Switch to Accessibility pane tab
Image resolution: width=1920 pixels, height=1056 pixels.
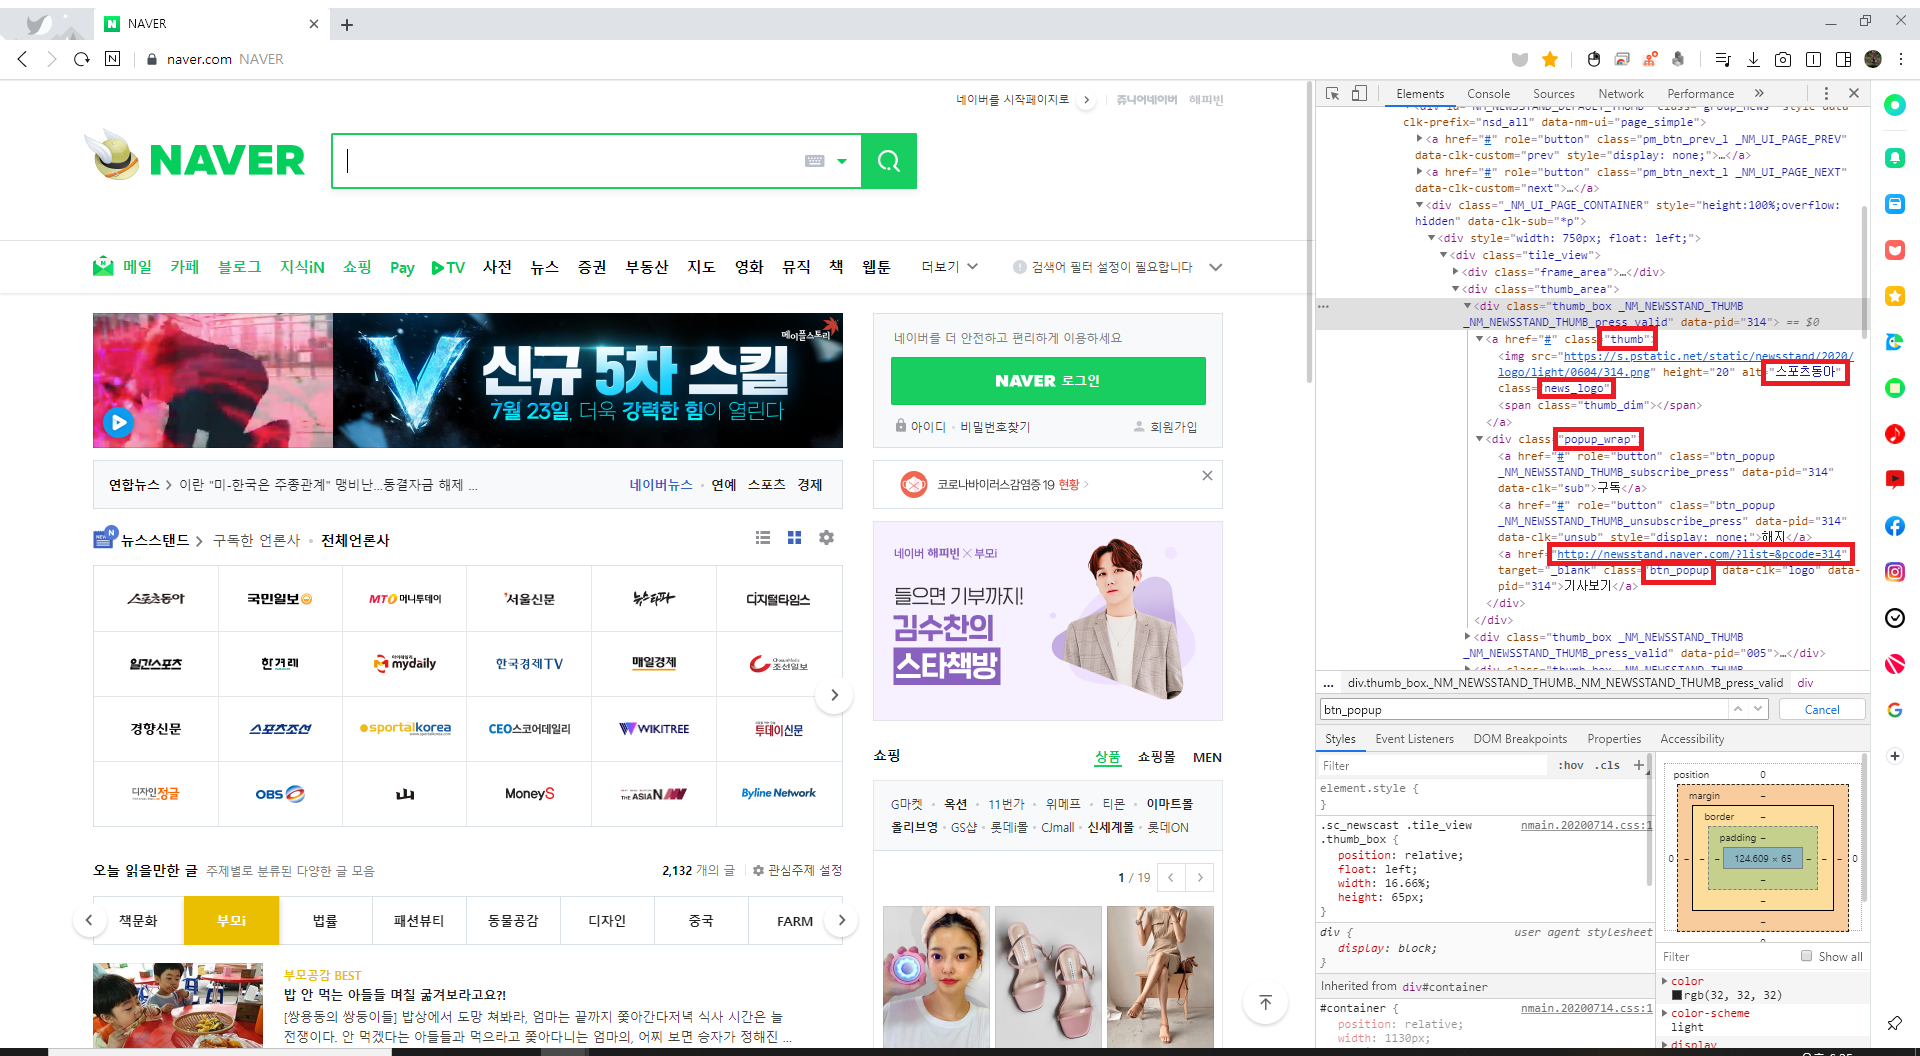(x=1692, y=739)
